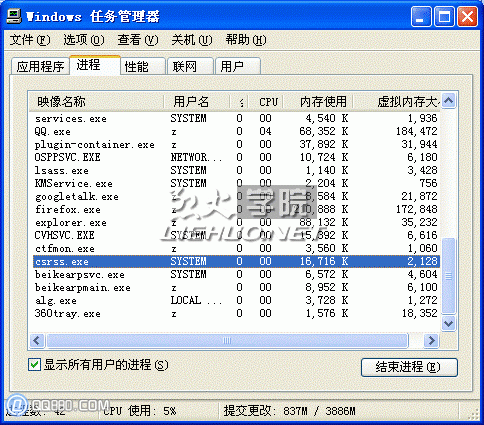Click NETWOR... user name cell
This screenshot has height=425, width=484.
196,157
